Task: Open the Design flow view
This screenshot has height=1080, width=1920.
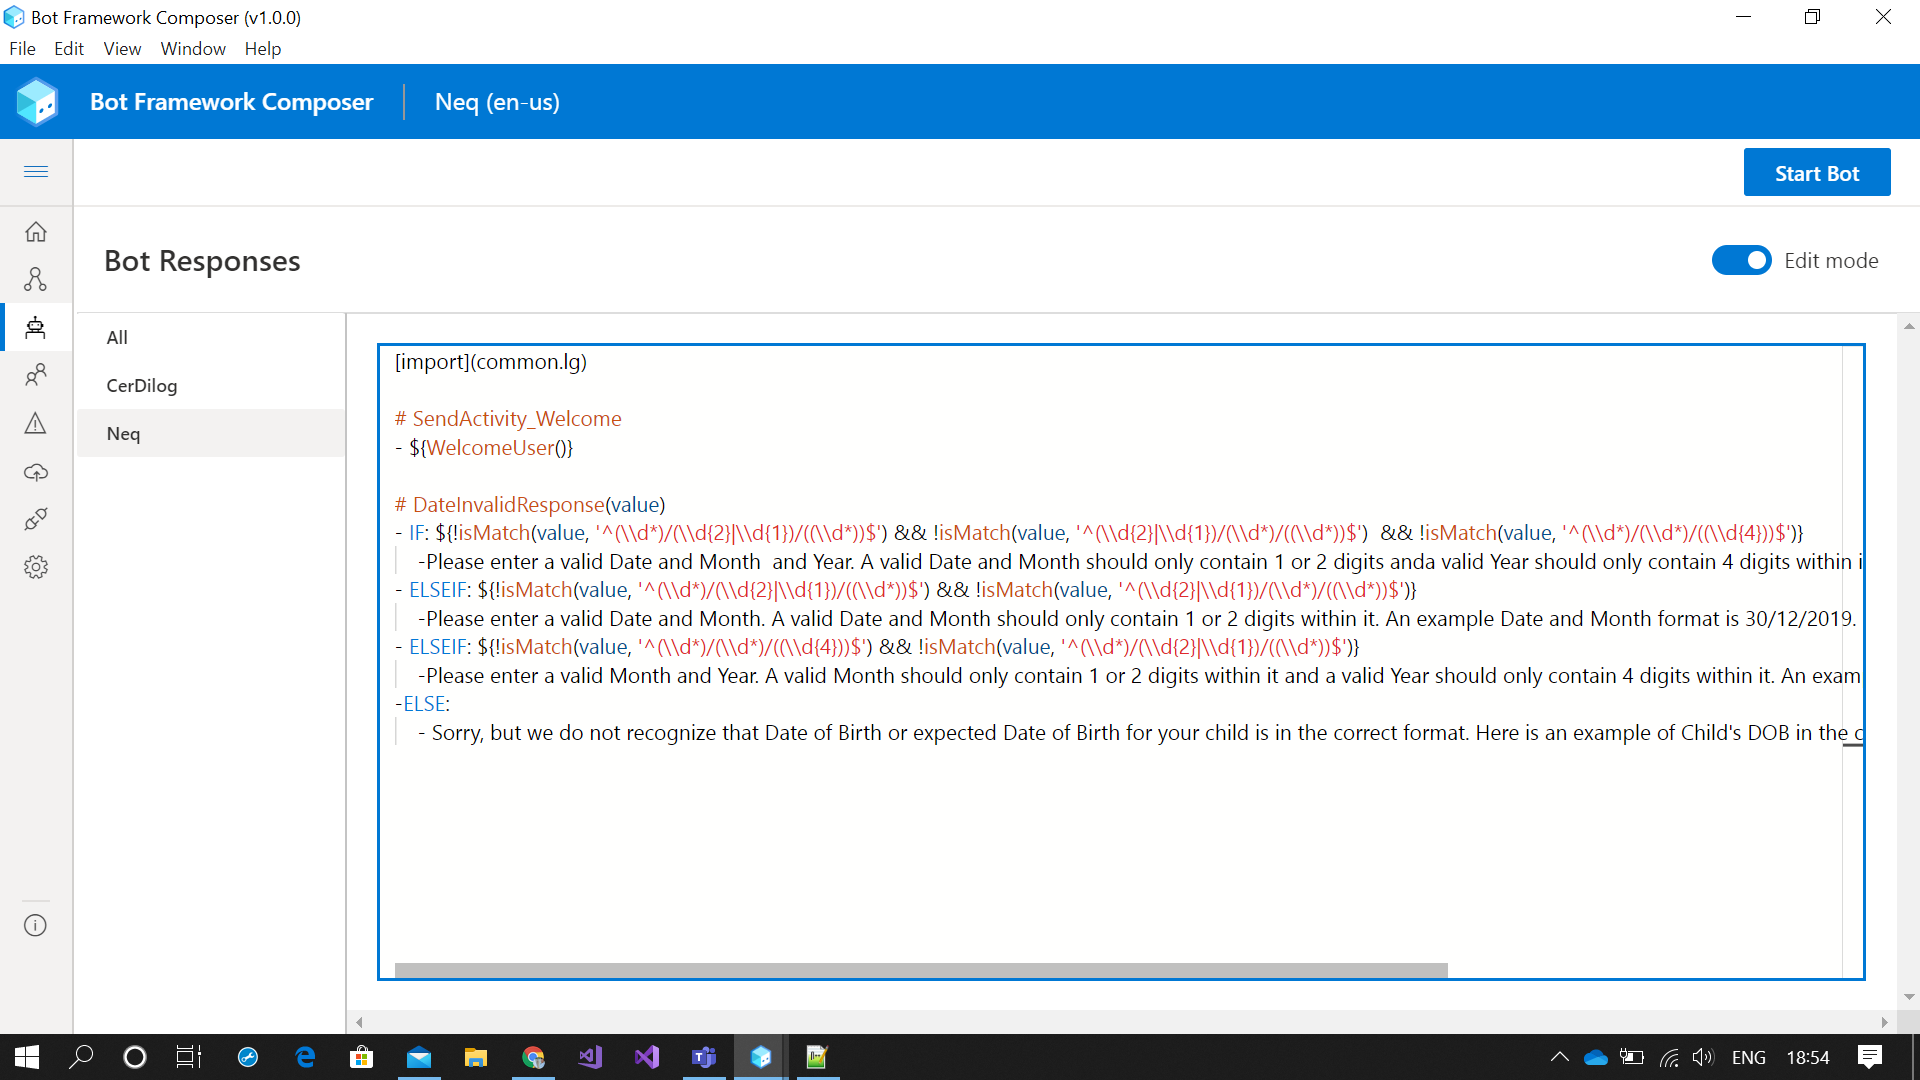Action: tap(36, 279)
